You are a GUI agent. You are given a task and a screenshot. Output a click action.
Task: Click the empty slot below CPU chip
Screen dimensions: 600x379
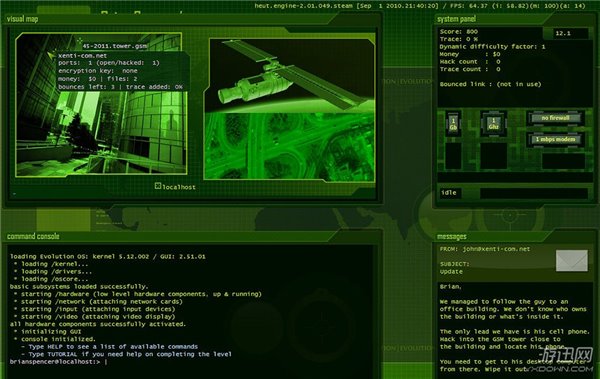coord(494,156)
